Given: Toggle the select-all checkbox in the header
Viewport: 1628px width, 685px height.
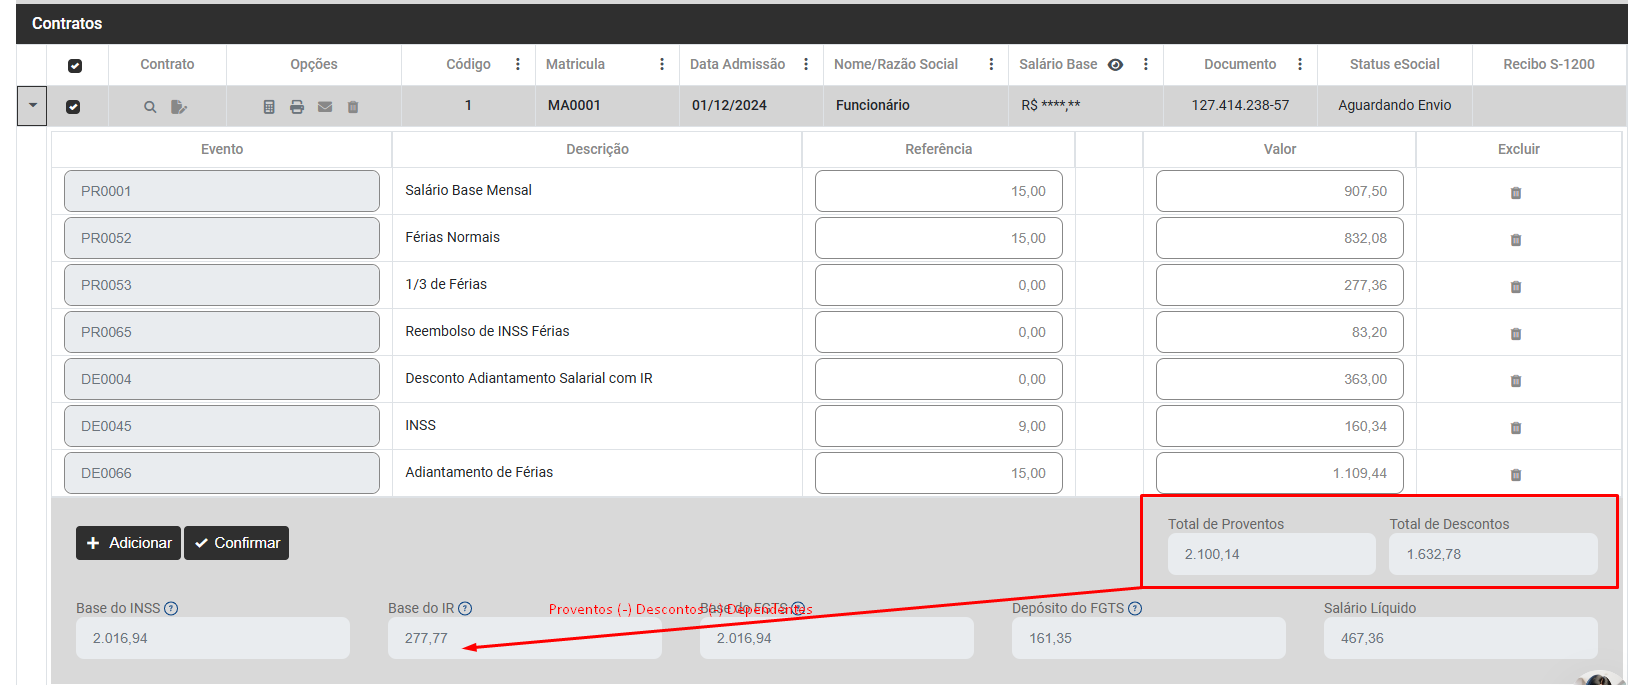Looking at the screenshot, I should pos(75,66).
